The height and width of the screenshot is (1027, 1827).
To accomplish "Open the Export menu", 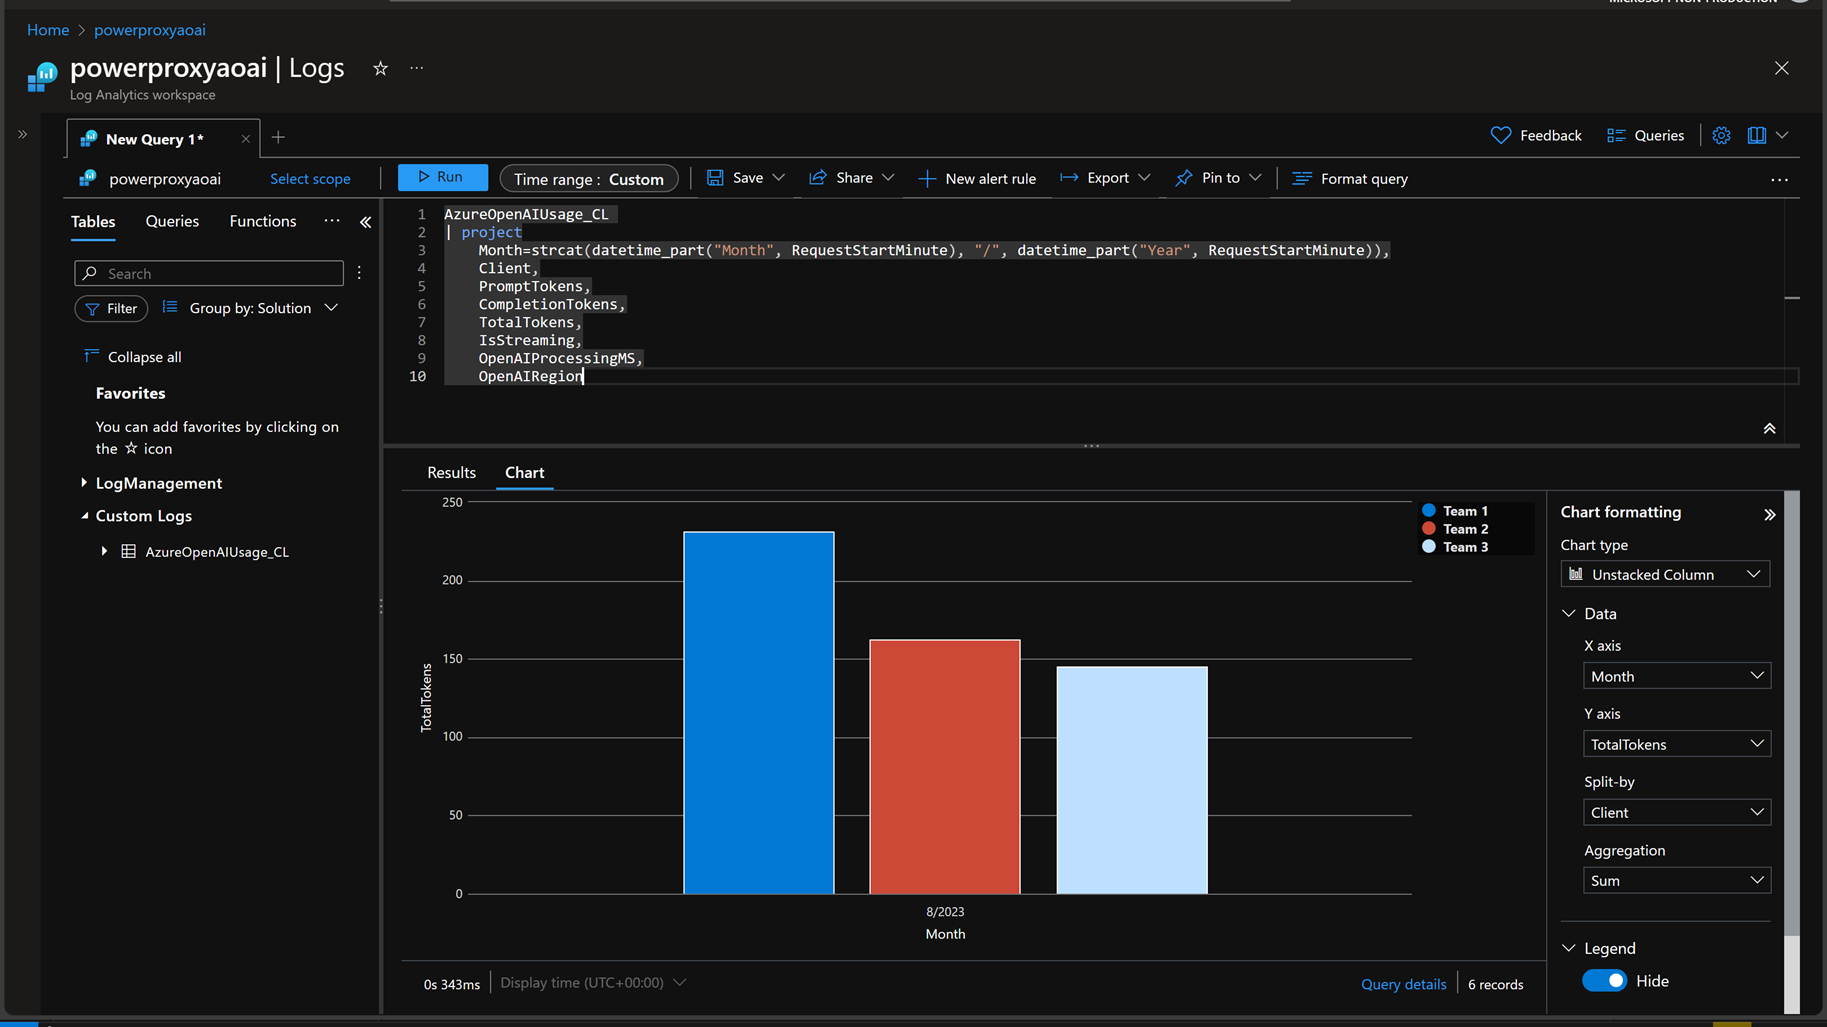I will [1105, 178].
